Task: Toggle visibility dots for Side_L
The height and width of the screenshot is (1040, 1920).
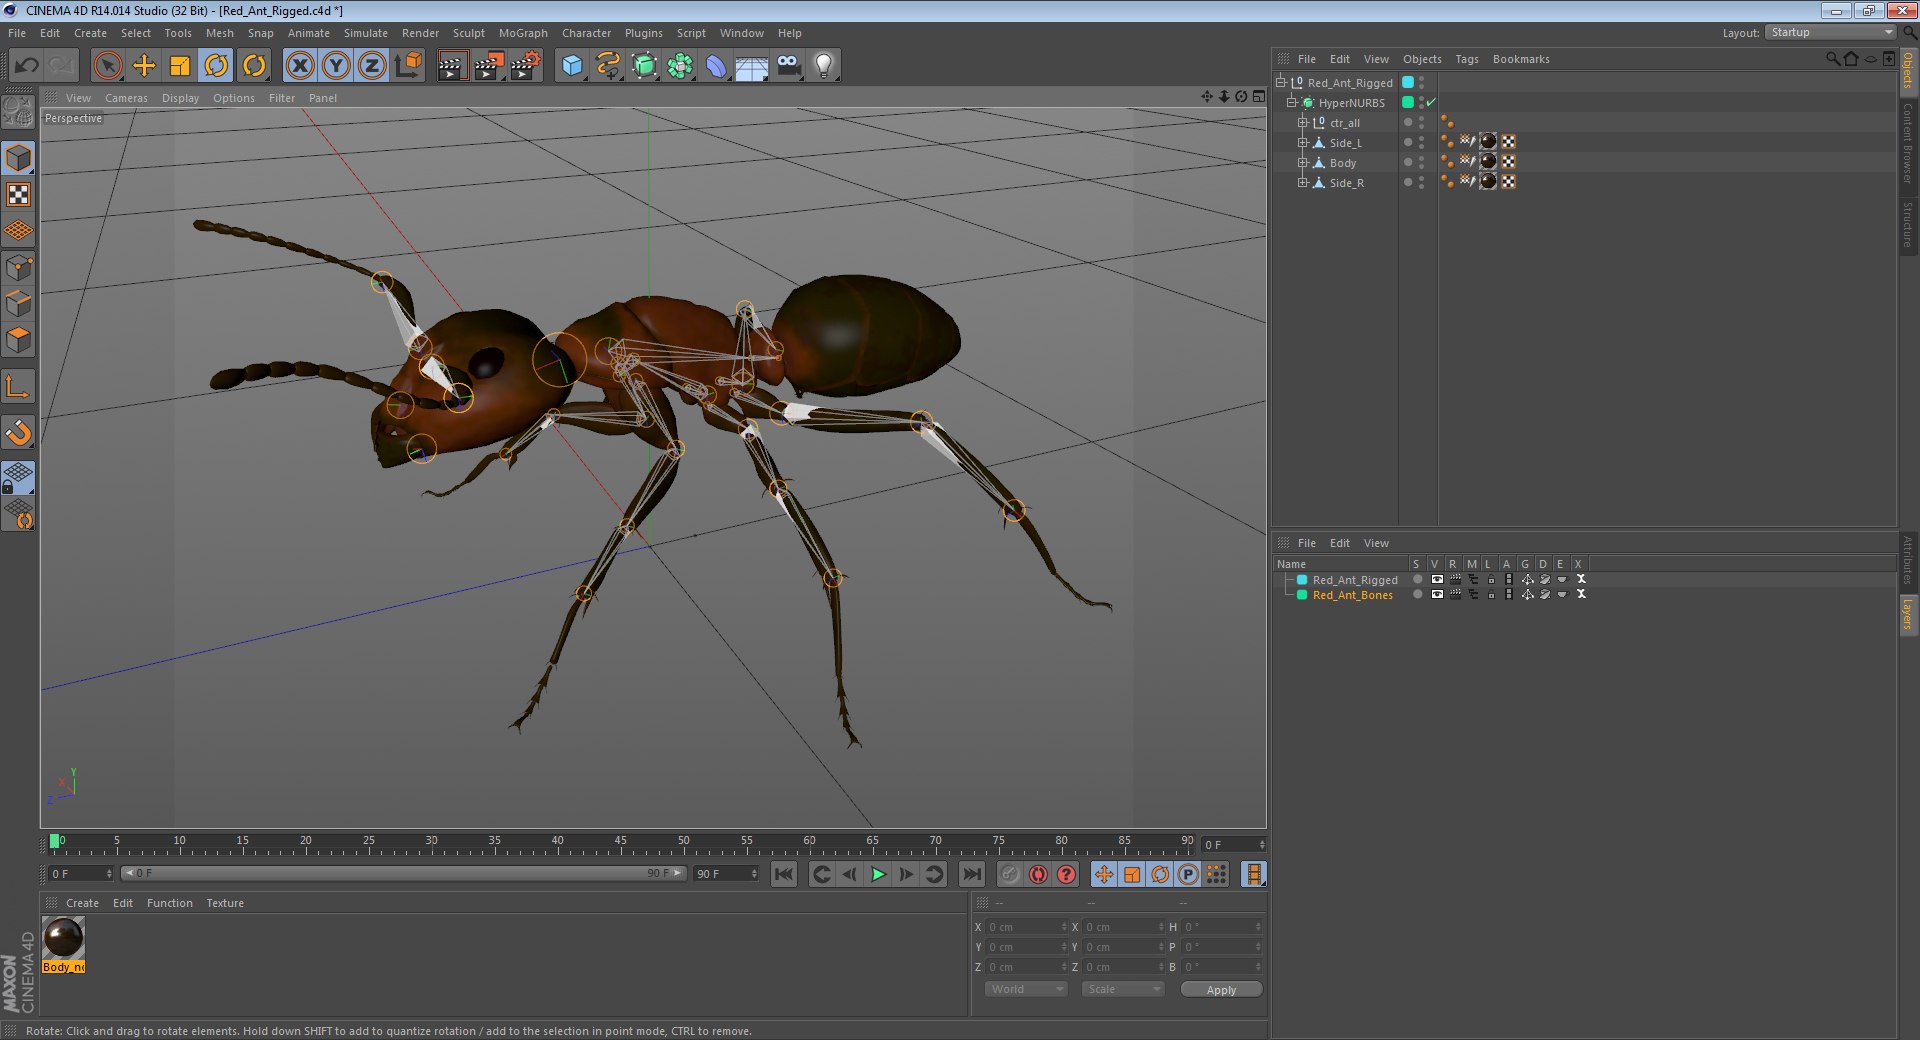Action: click(1421, 143)
